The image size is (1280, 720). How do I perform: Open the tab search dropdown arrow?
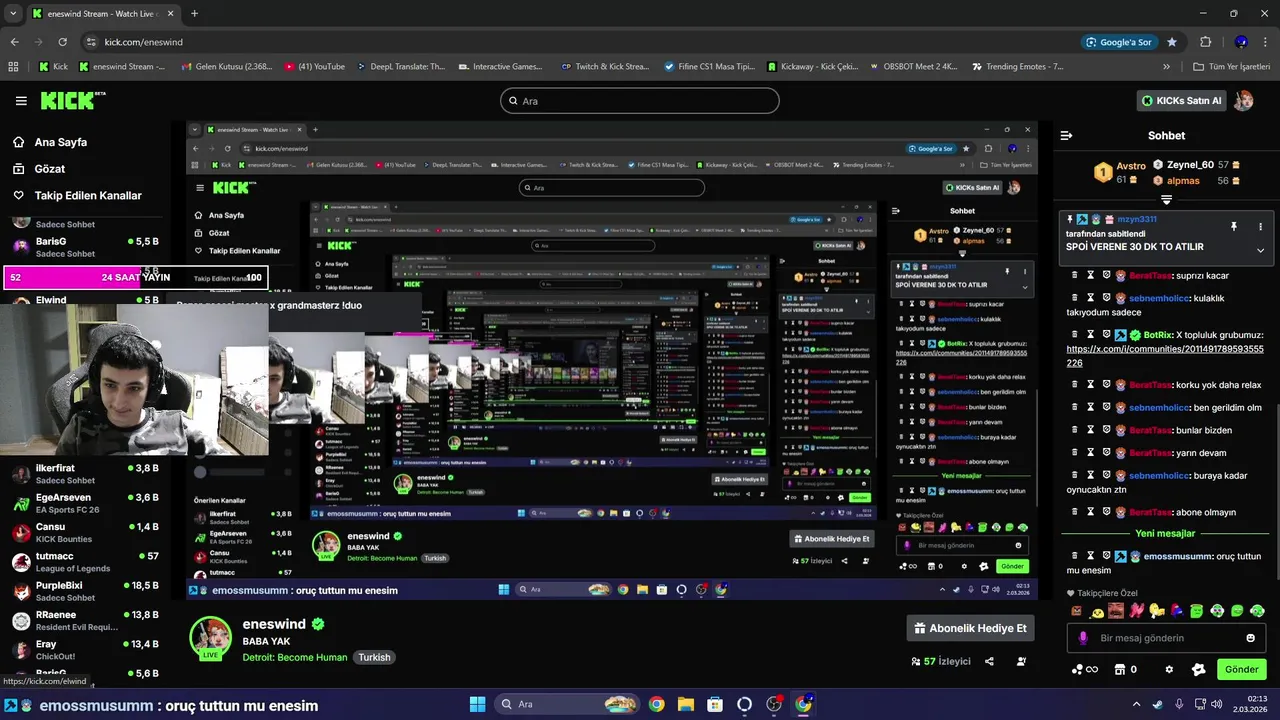(13, 14)
